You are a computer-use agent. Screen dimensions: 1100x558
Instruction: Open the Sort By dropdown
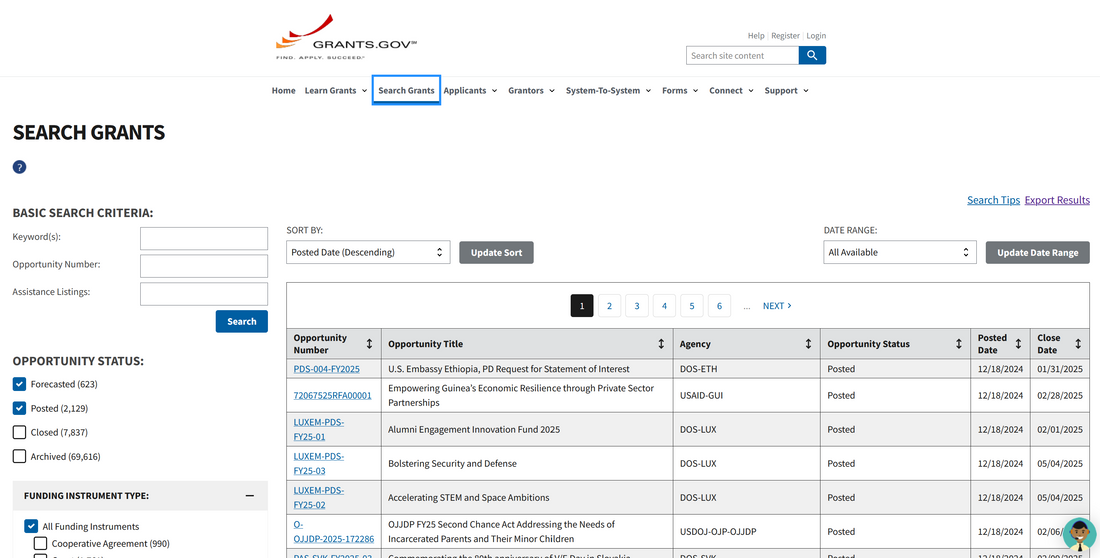pyautogui.click(x=368, y=253)
